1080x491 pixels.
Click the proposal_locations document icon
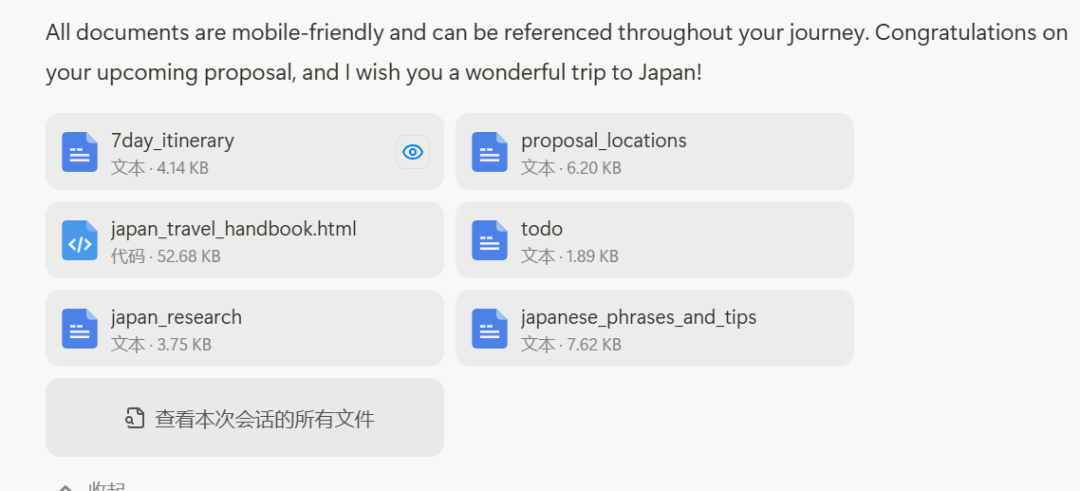(490, 152)
